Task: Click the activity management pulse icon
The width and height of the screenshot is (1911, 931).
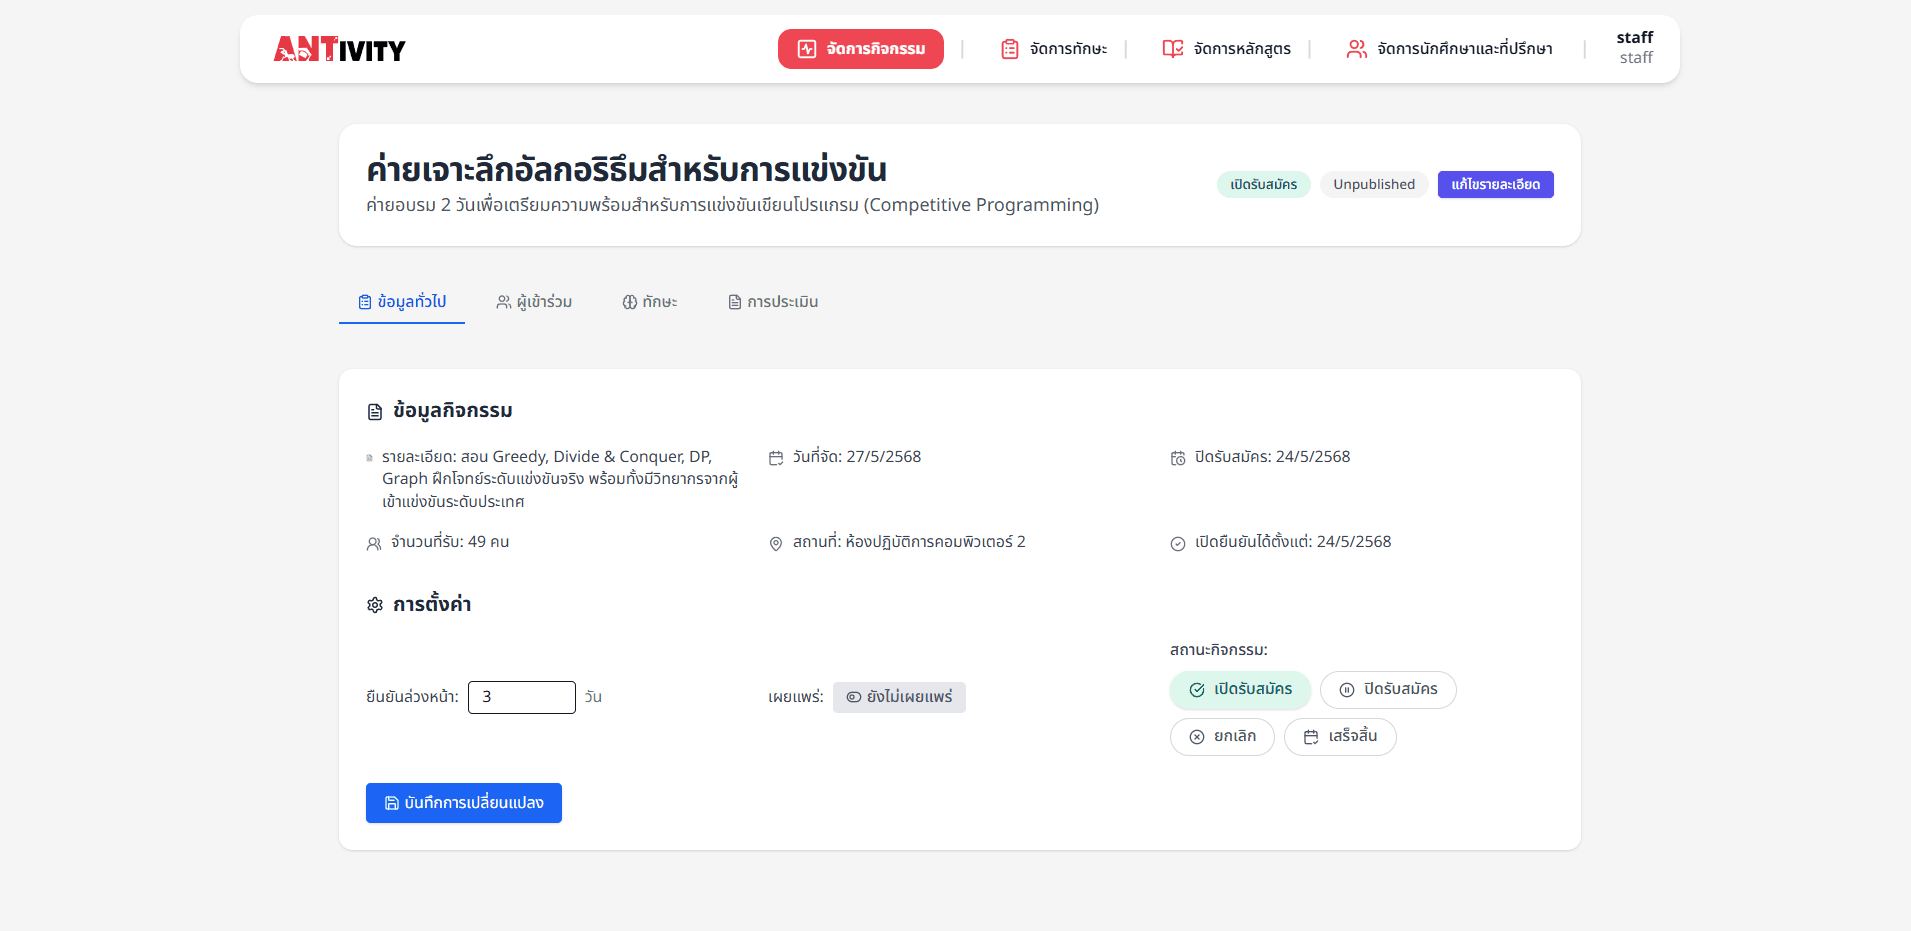Action: pos(806,49)
